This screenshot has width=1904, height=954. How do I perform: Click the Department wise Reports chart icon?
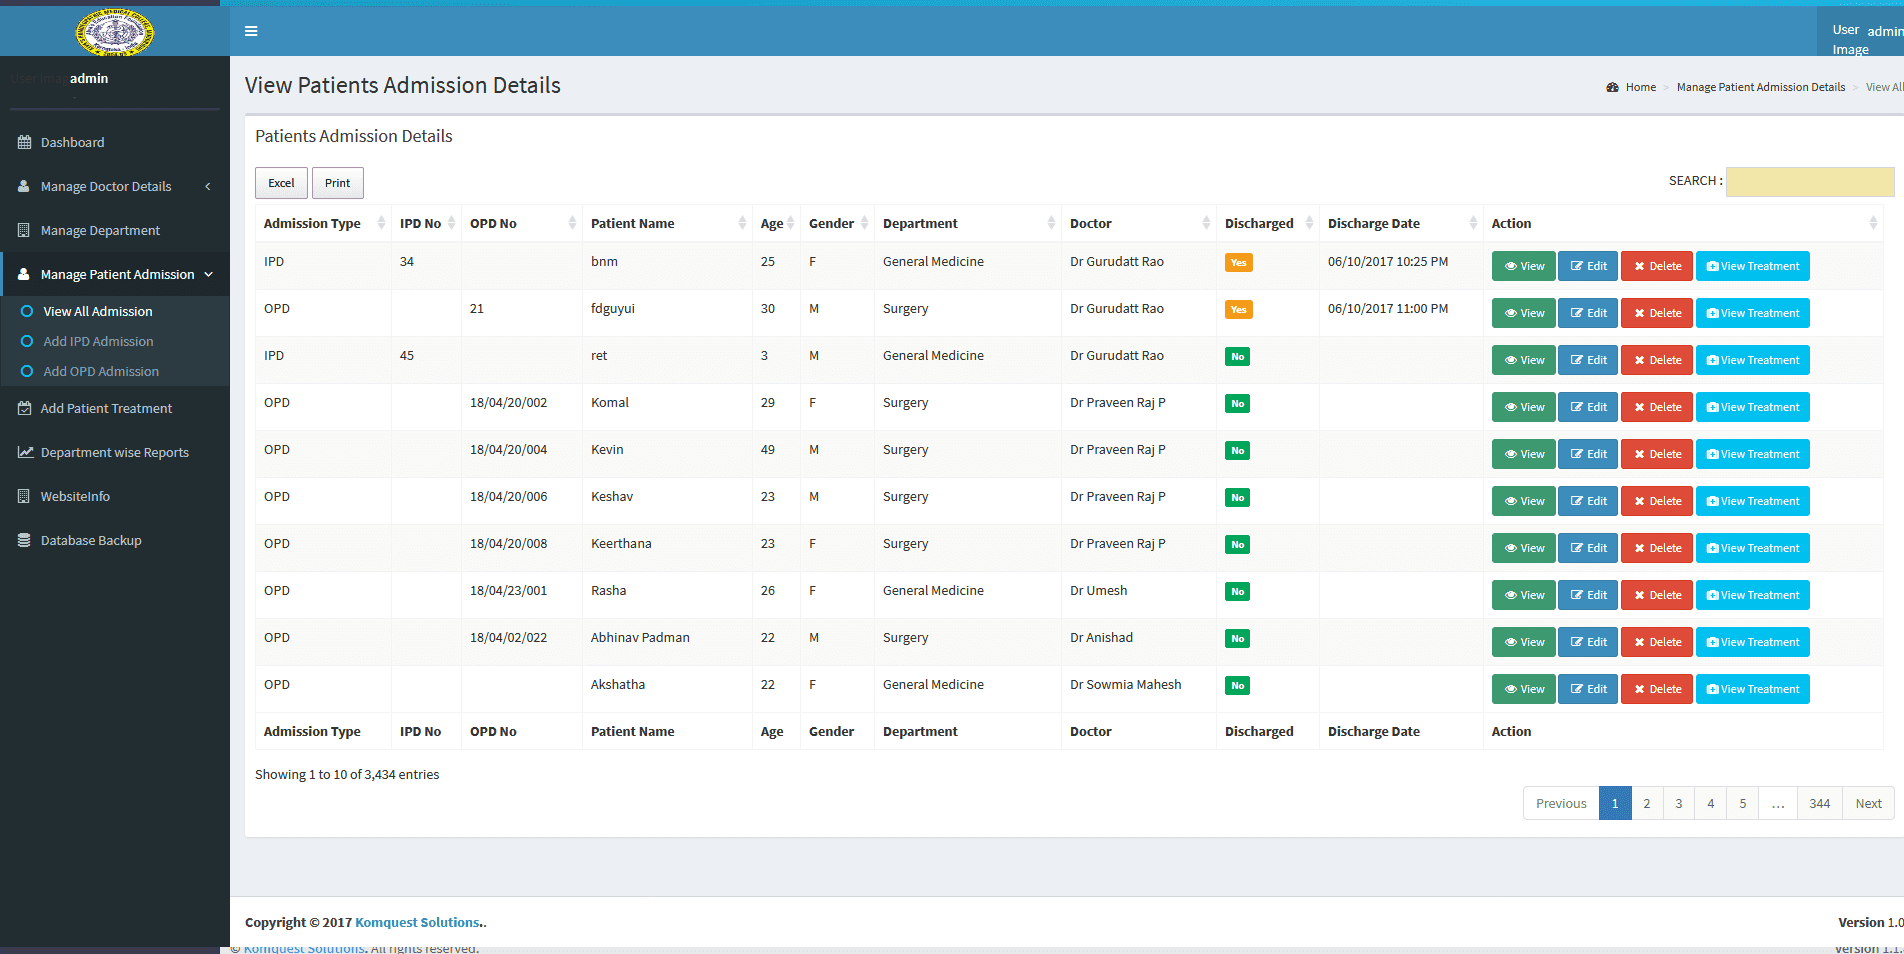pos(25,452)
